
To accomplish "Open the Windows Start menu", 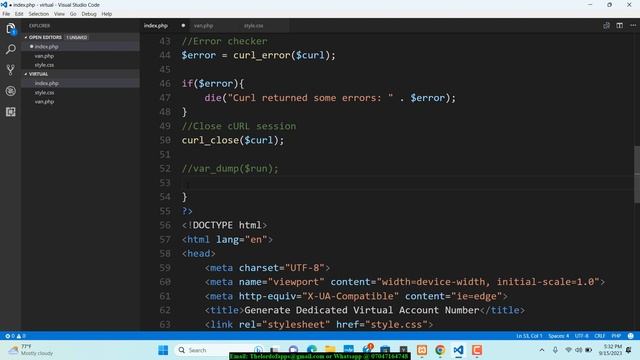I will [163, 350].
